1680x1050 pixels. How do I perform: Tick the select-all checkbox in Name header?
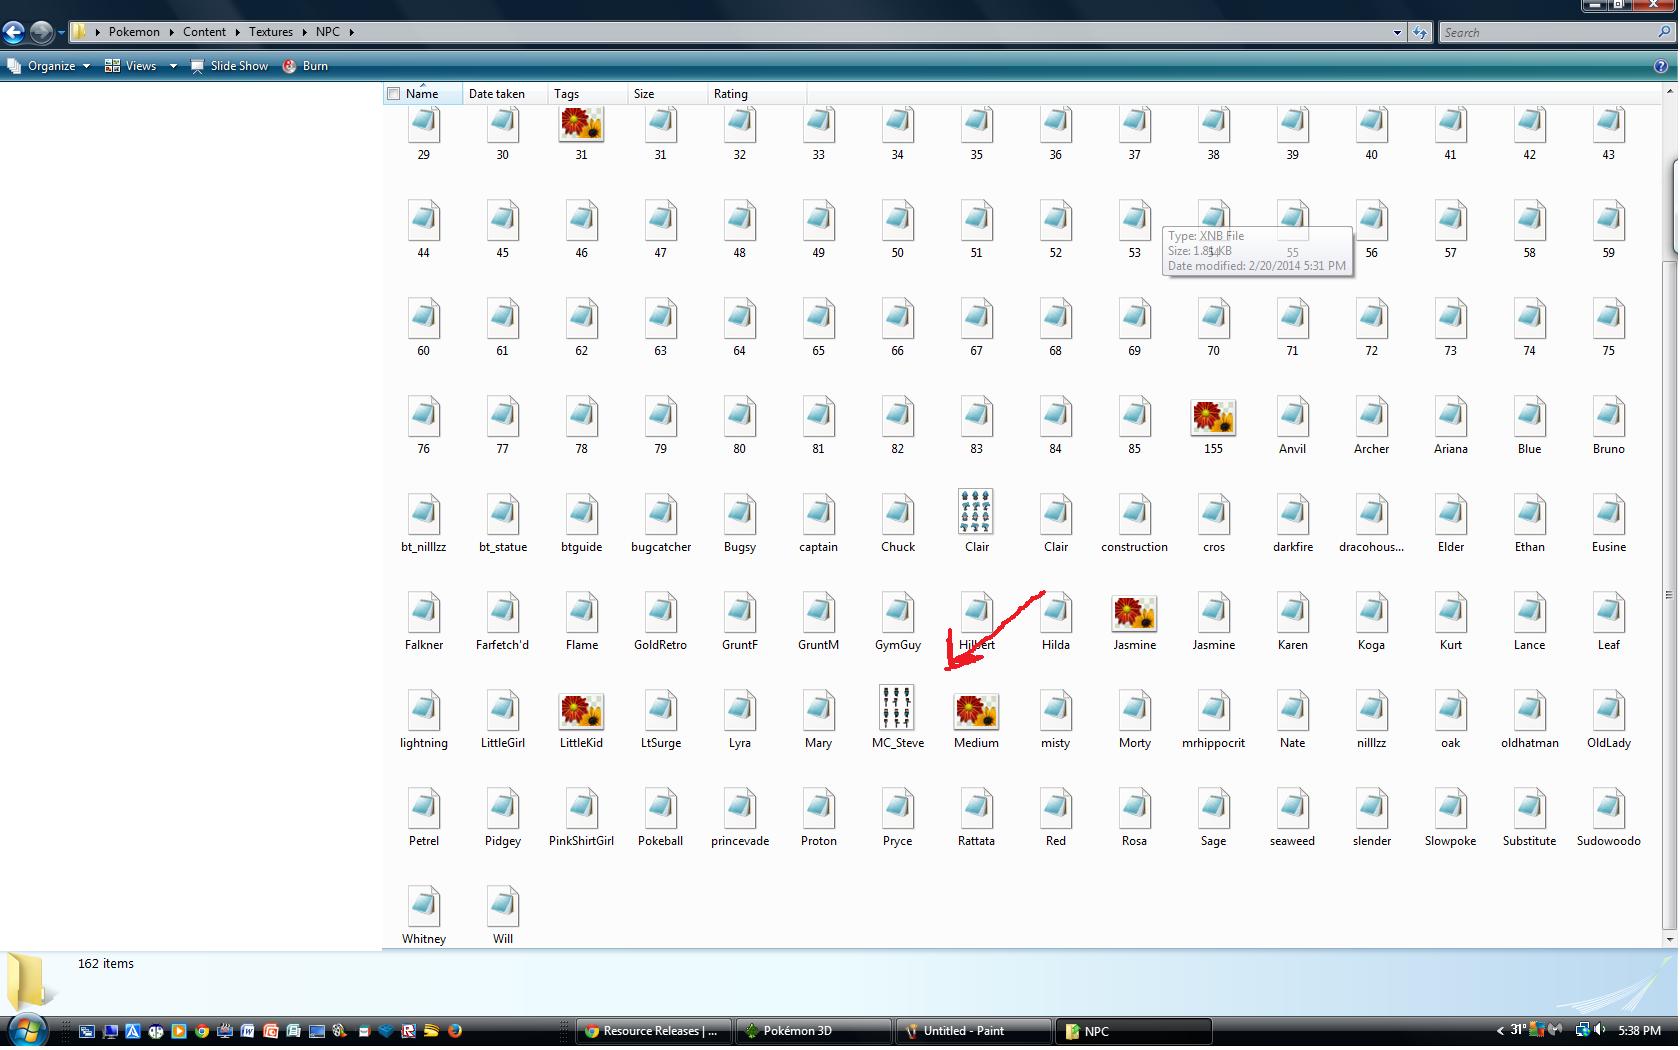point(394,94)
